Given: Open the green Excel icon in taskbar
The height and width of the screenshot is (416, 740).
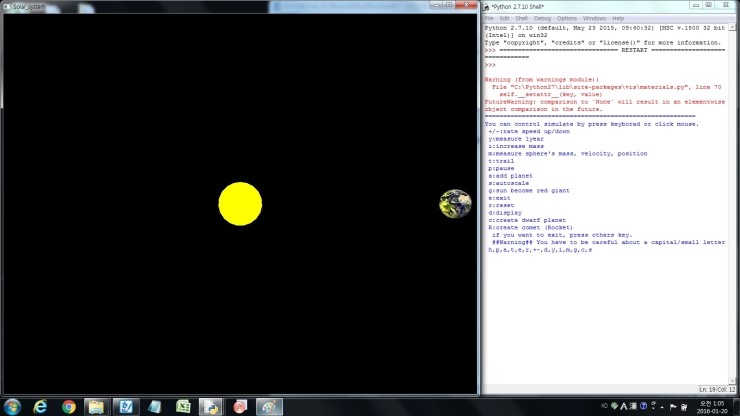Looking at the screenshot, I should [x=183, y=406].
